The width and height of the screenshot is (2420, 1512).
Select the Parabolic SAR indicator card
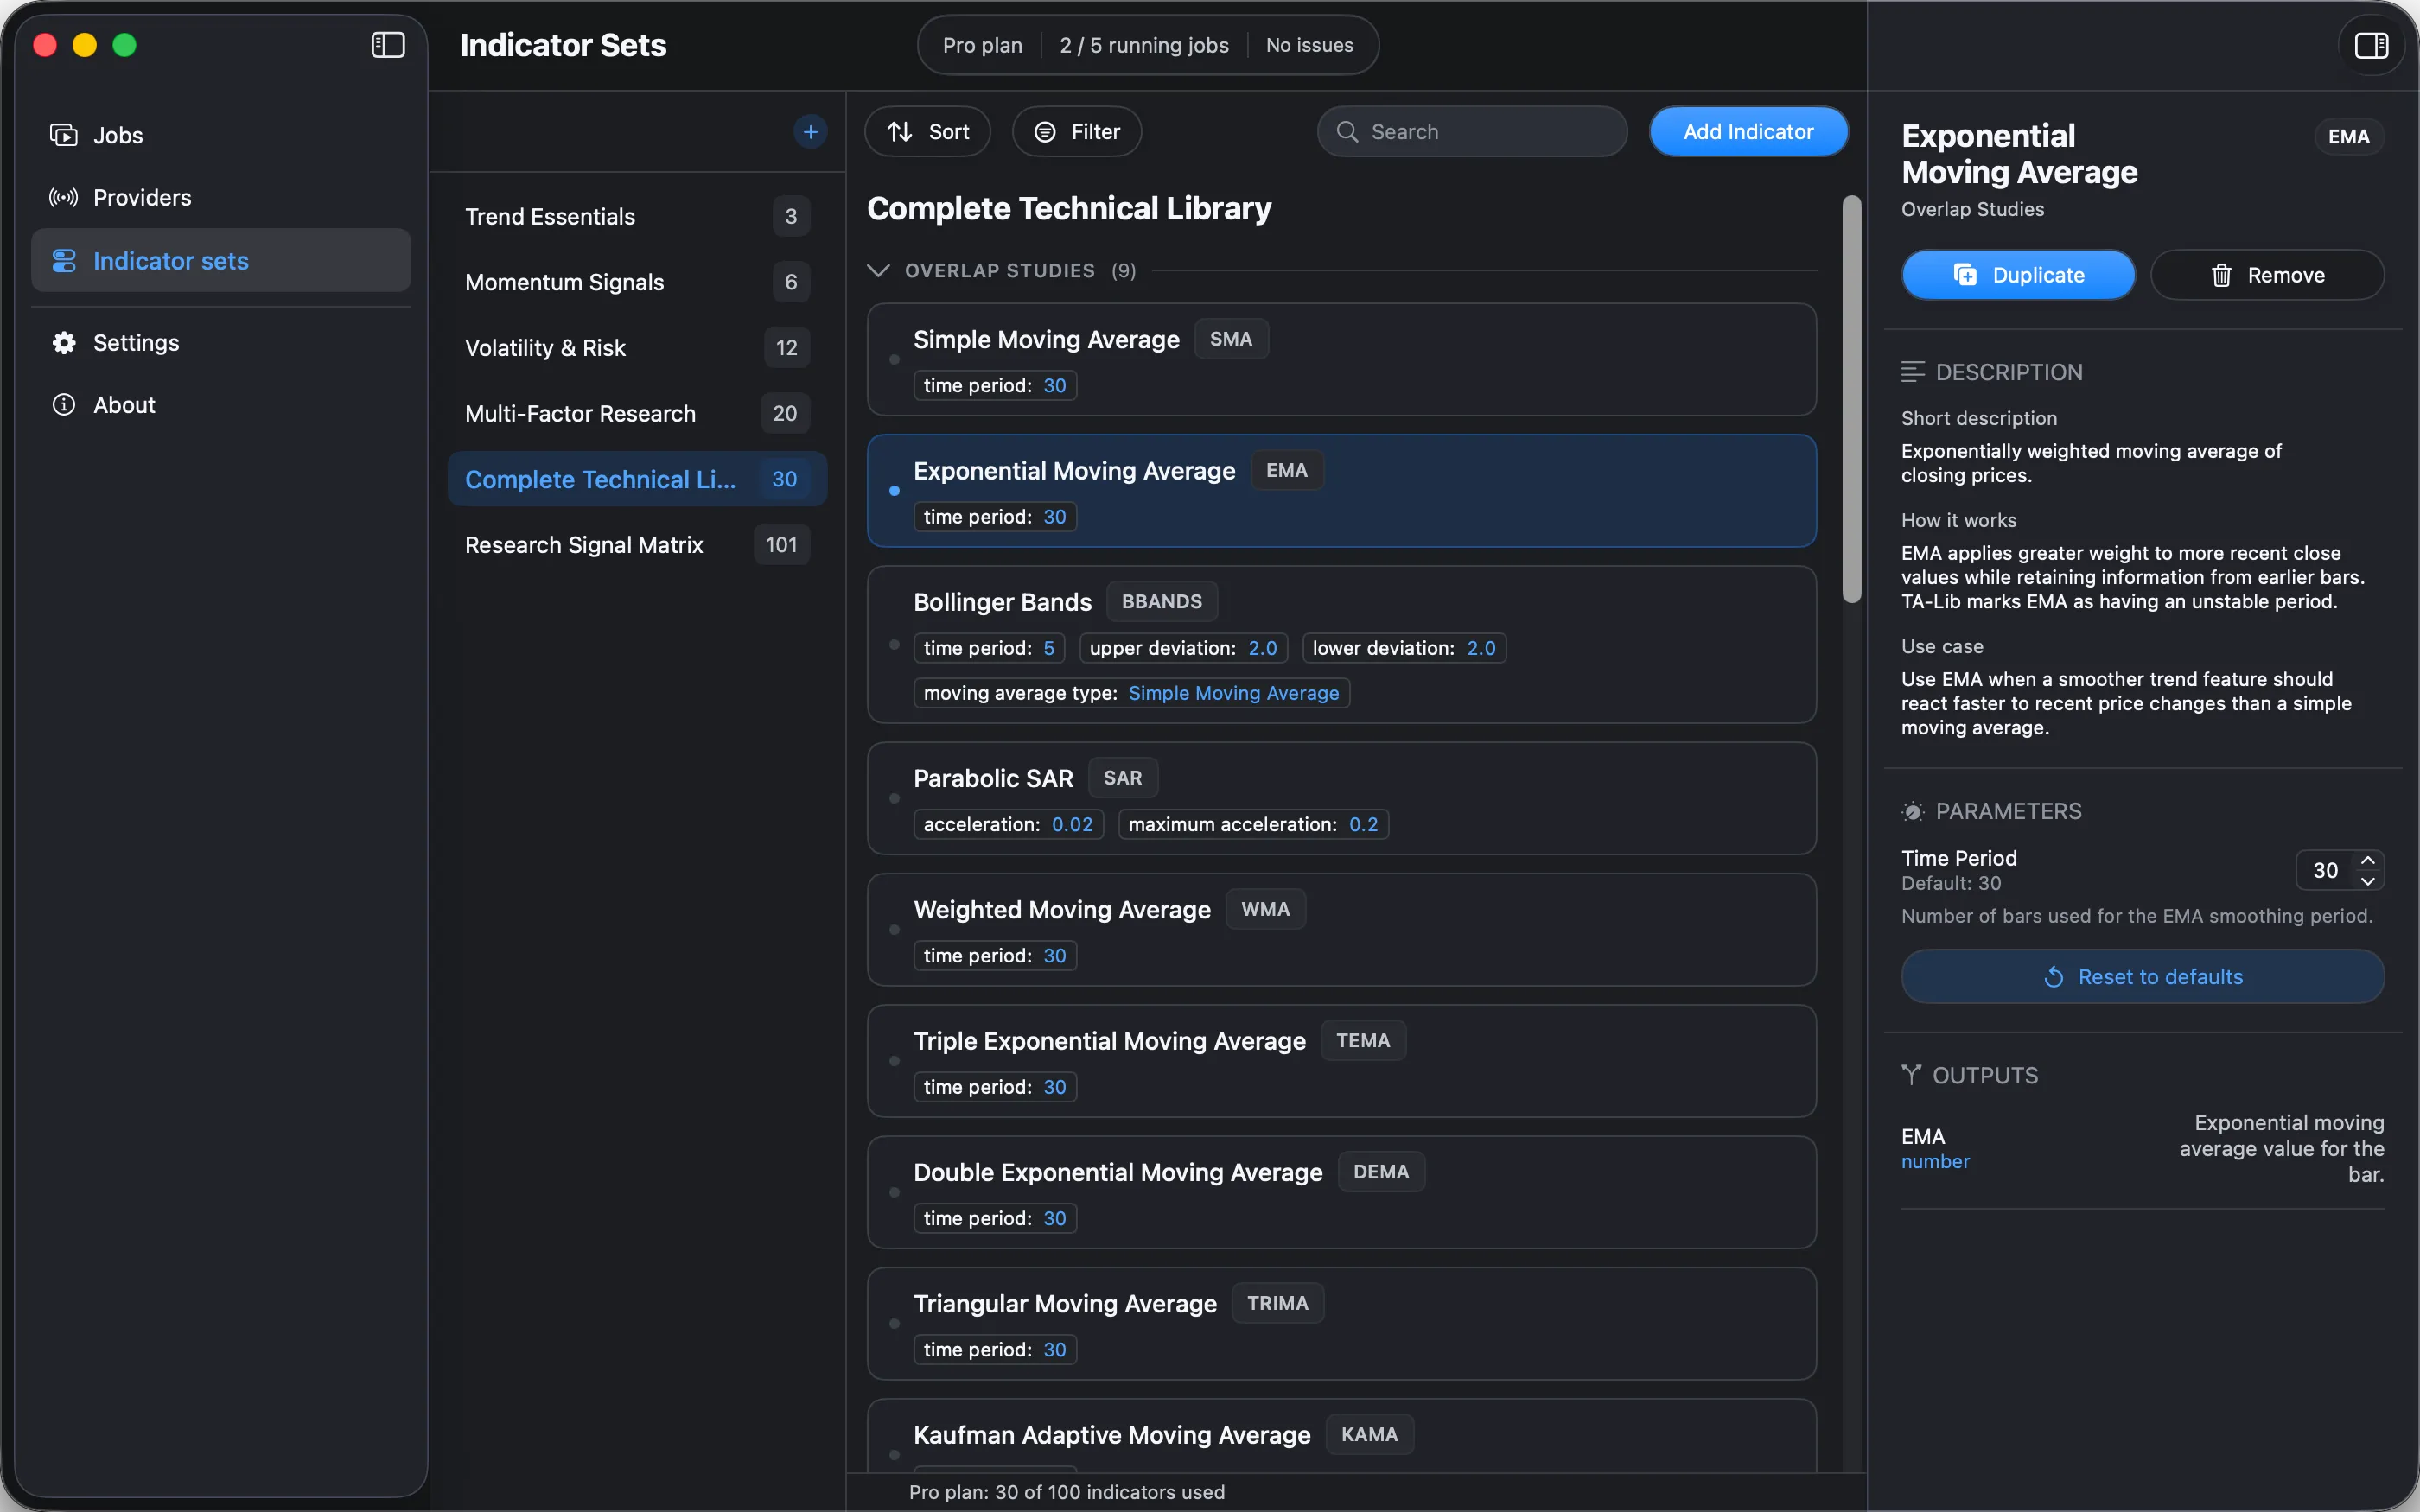1341,798
